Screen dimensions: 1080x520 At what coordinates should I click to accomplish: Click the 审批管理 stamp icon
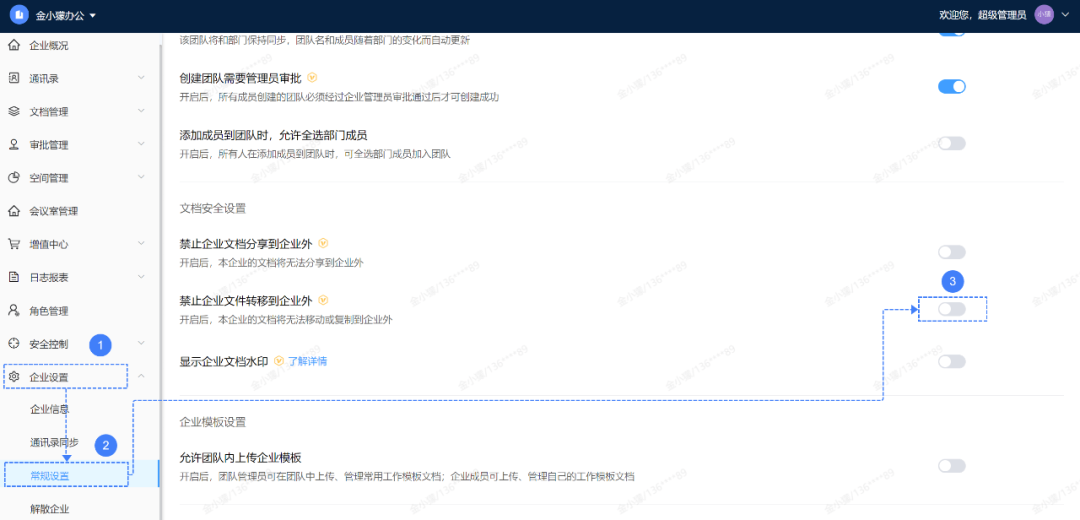click(x=14, y=145)
